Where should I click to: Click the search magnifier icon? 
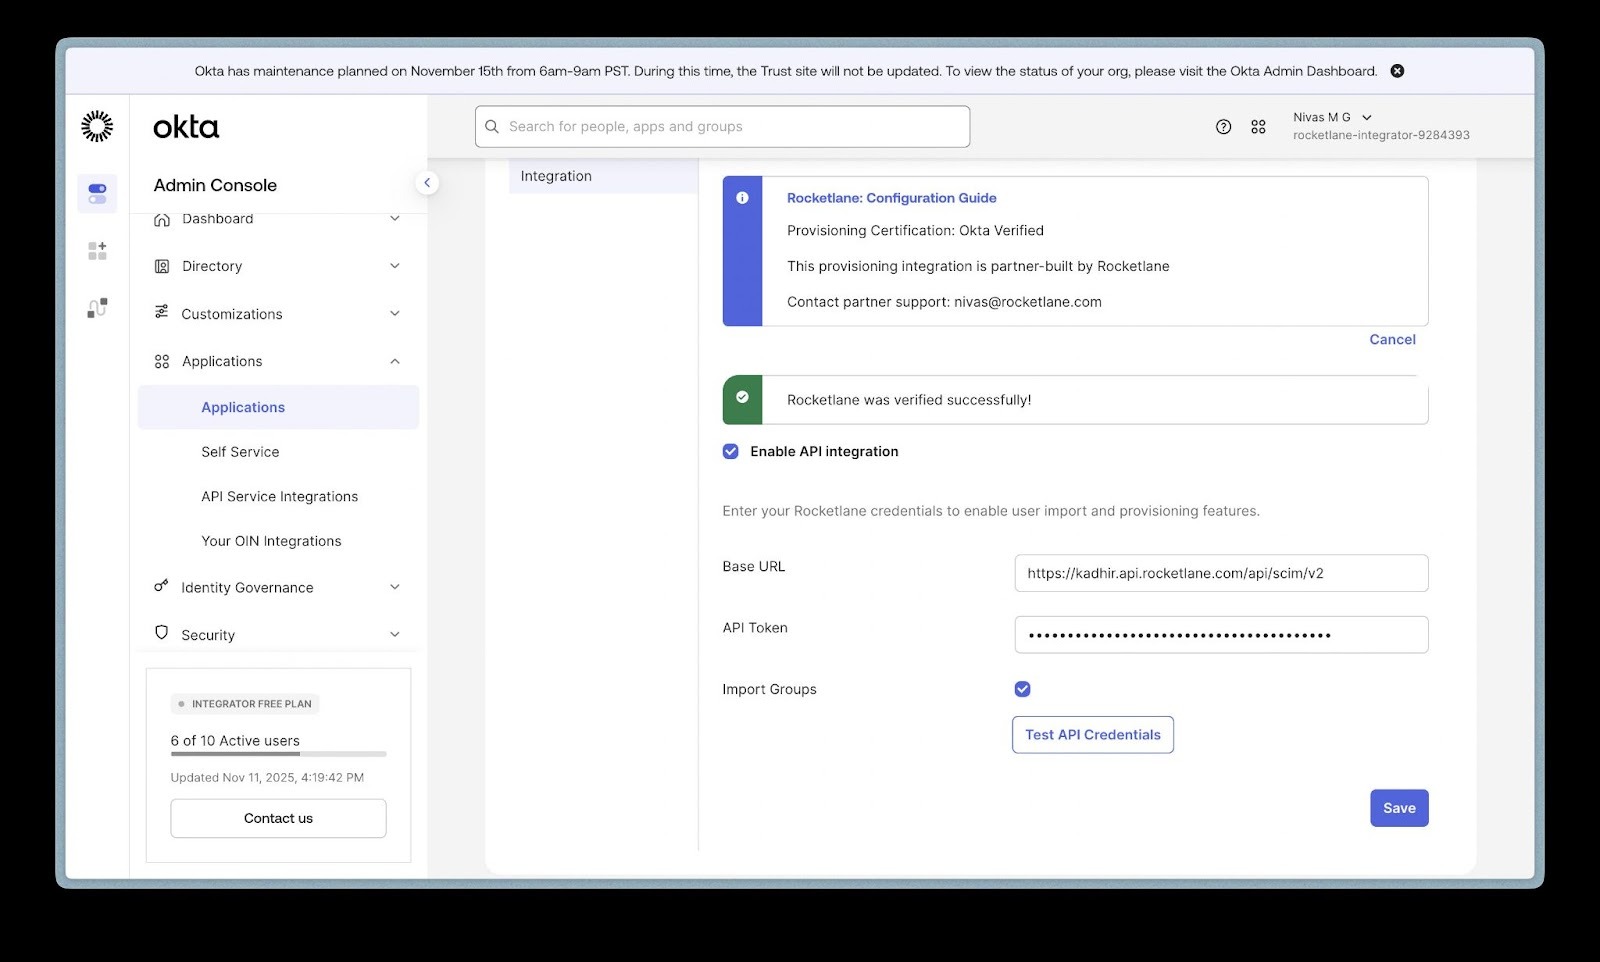click(x=492, y=127)
